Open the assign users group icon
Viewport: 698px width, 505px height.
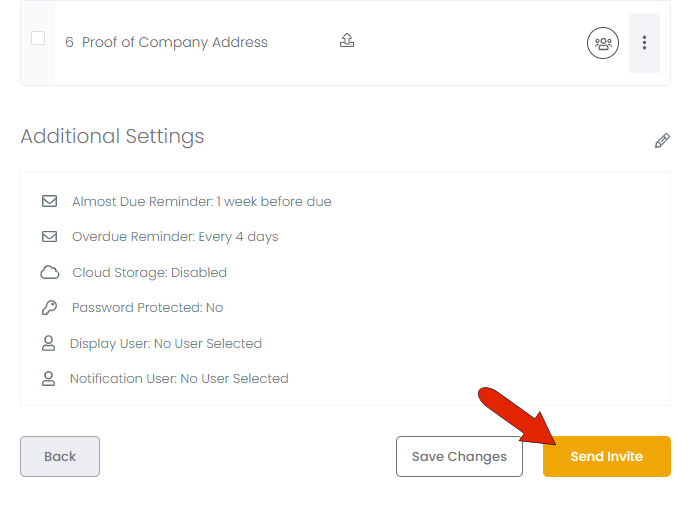603,43
